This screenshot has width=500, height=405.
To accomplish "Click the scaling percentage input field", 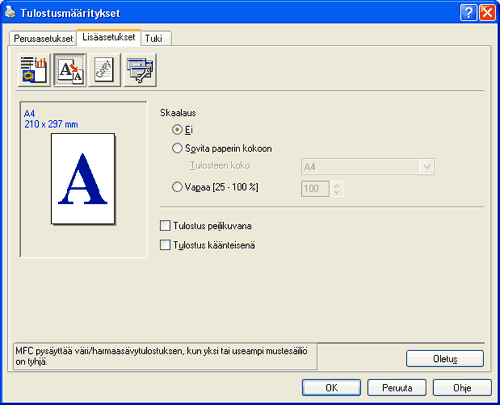I will [315, 189].
